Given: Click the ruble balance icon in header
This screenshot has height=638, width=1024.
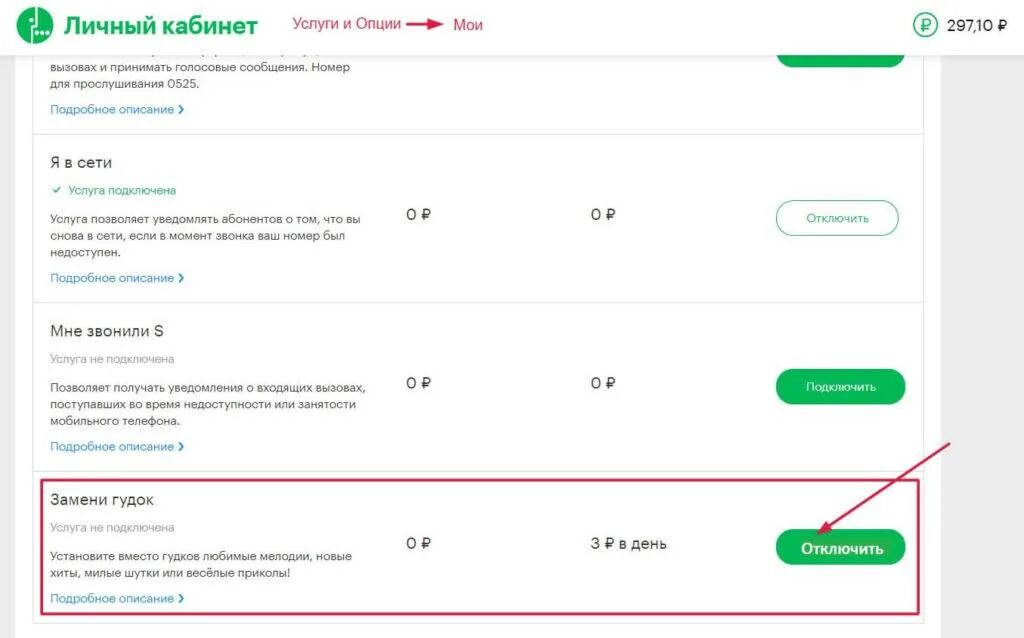Looking at the screenshot, I should pos(925,25).
